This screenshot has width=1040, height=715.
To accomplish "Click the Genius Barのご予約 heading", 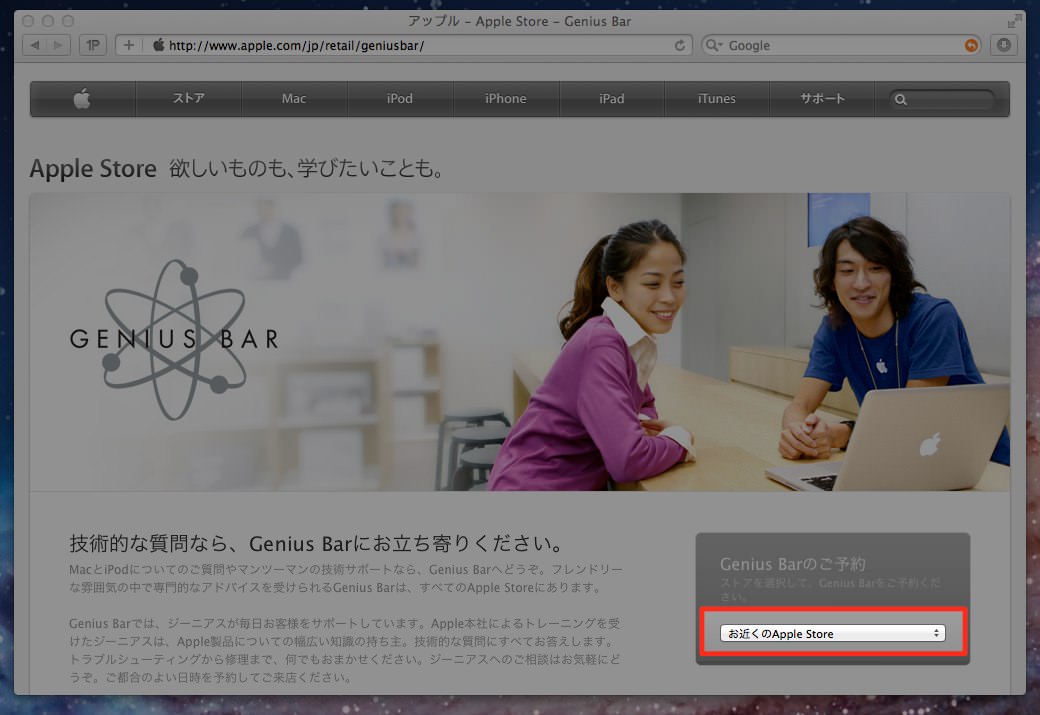I will click(x=793, y=564).
